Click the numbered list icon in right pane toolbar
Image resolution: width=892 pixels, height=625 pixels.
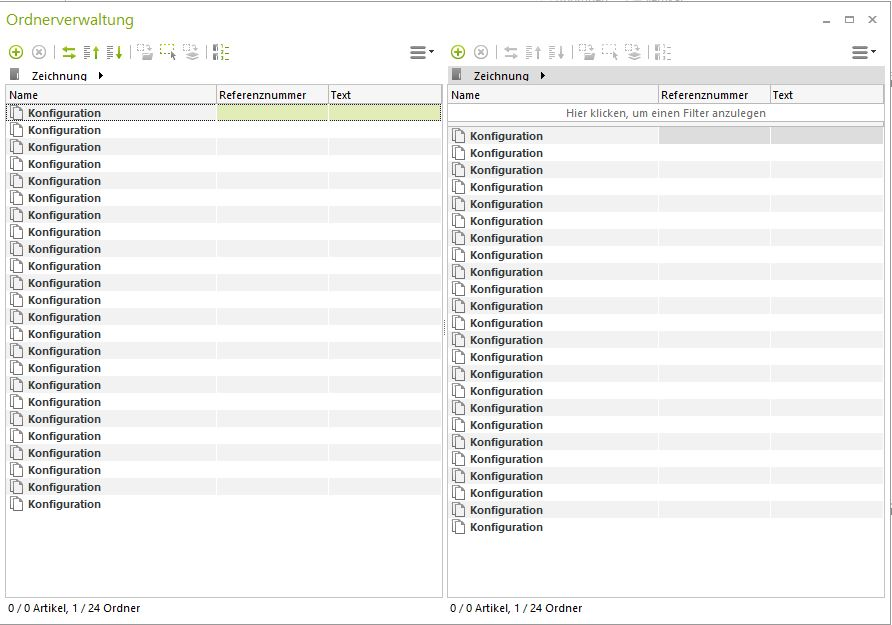point(663,52)
